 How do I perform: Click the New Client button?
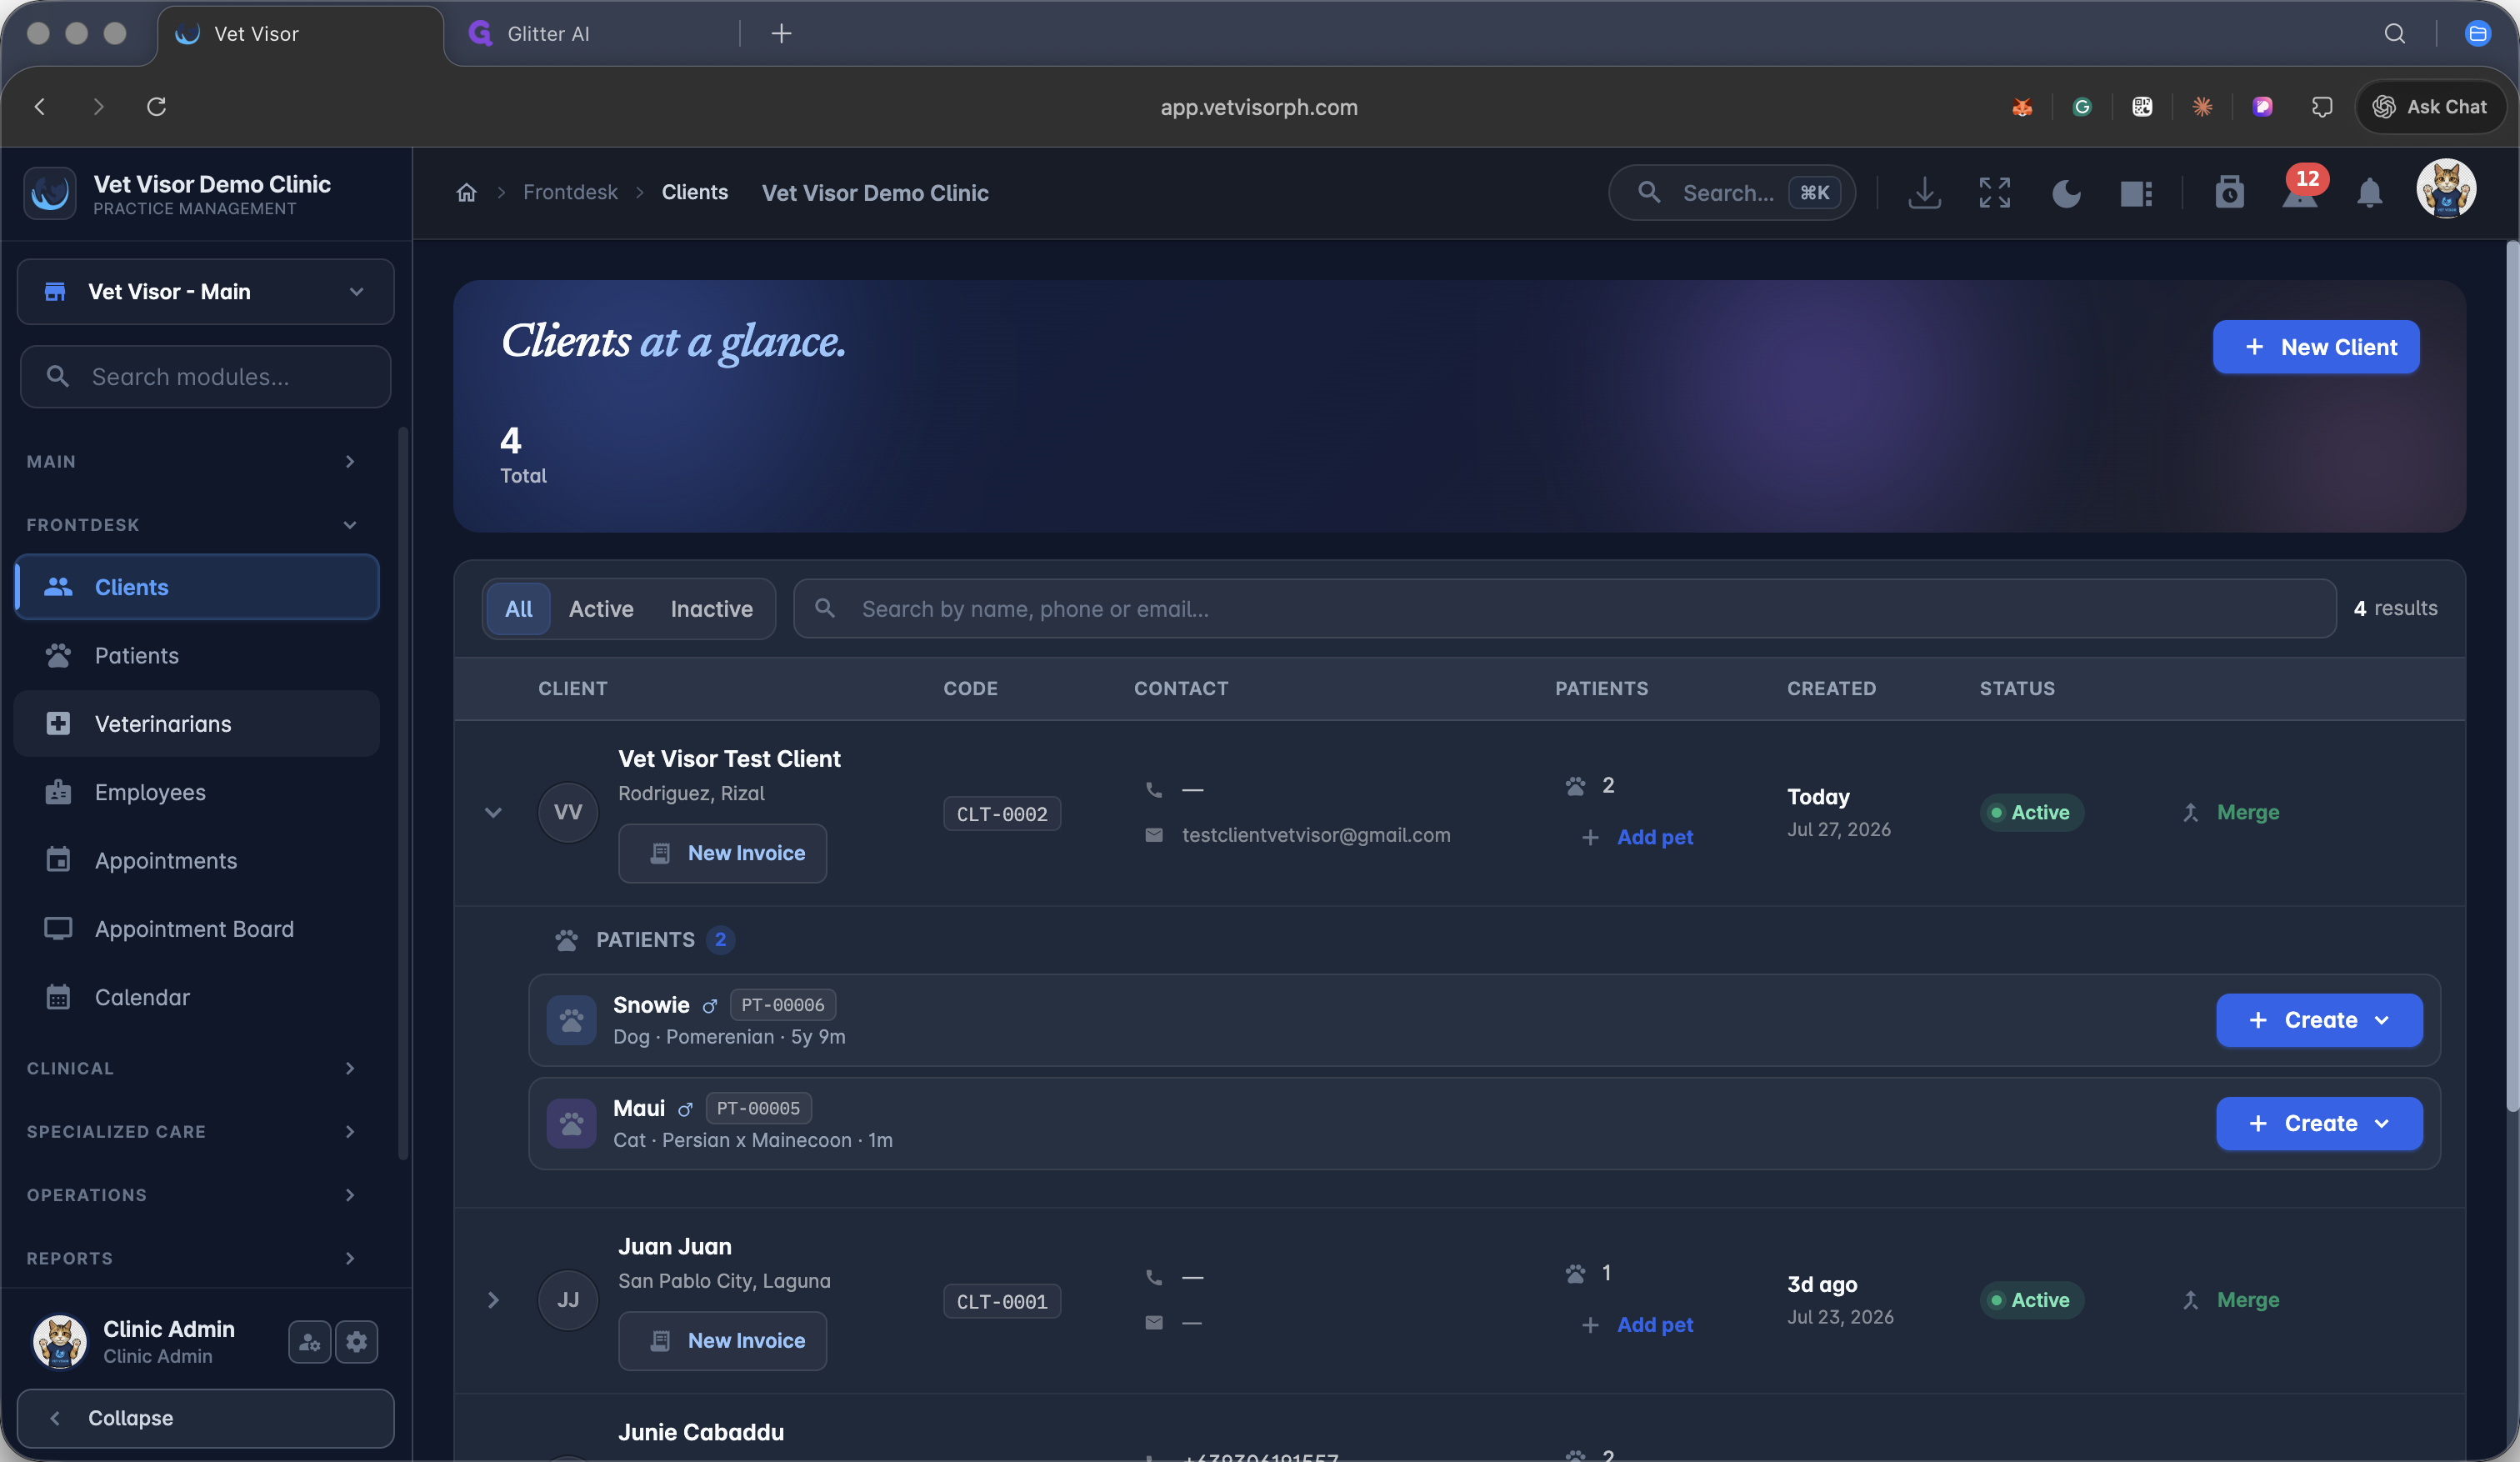(2316, 347)
